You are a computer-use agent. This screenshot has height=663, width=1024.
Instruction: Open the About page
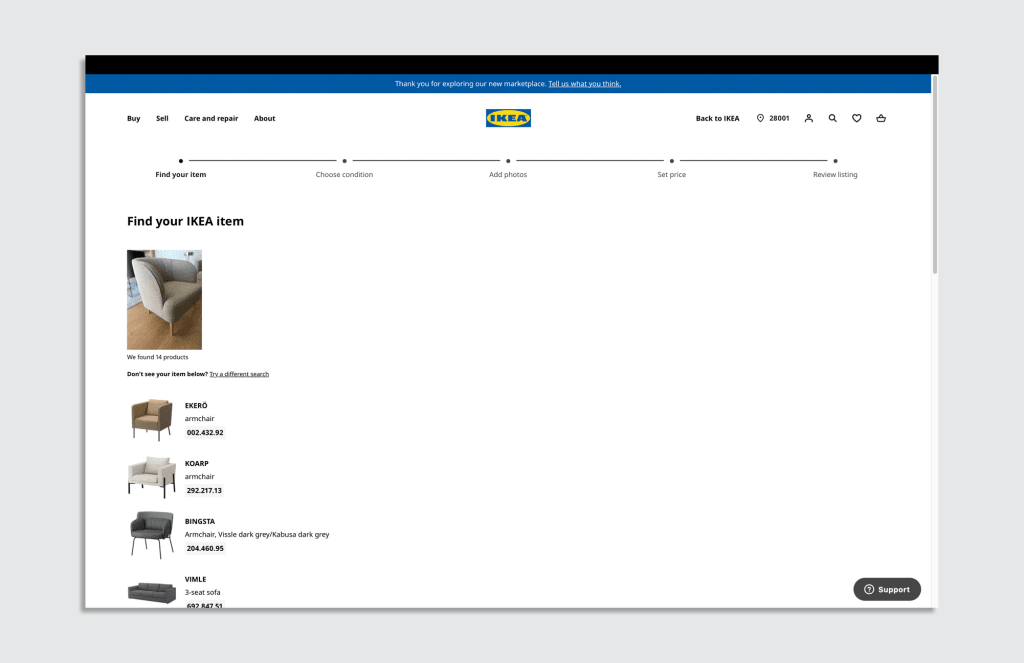pos(264,118)
